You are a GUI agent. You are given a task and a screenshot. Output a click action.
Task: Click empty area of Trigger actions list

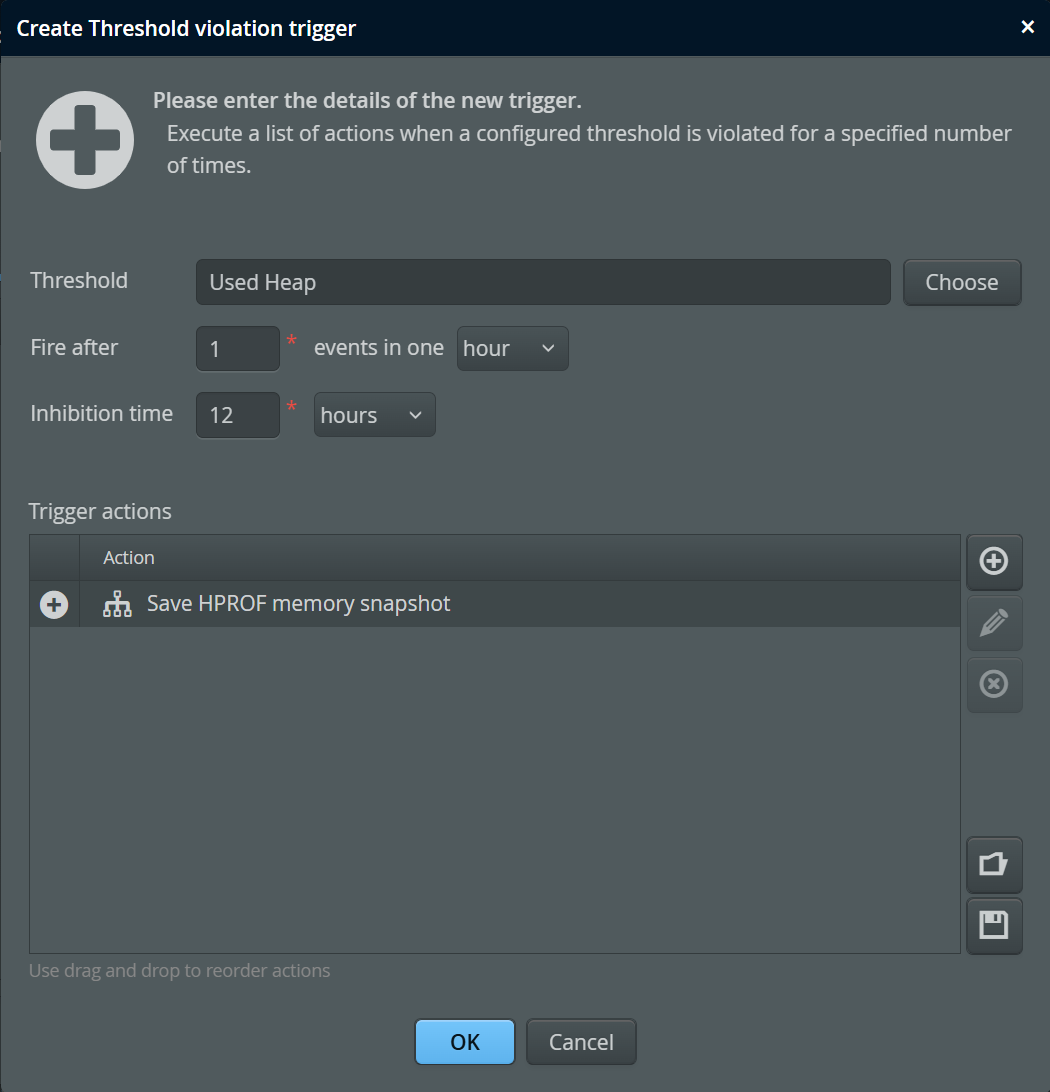pos(495,790)
